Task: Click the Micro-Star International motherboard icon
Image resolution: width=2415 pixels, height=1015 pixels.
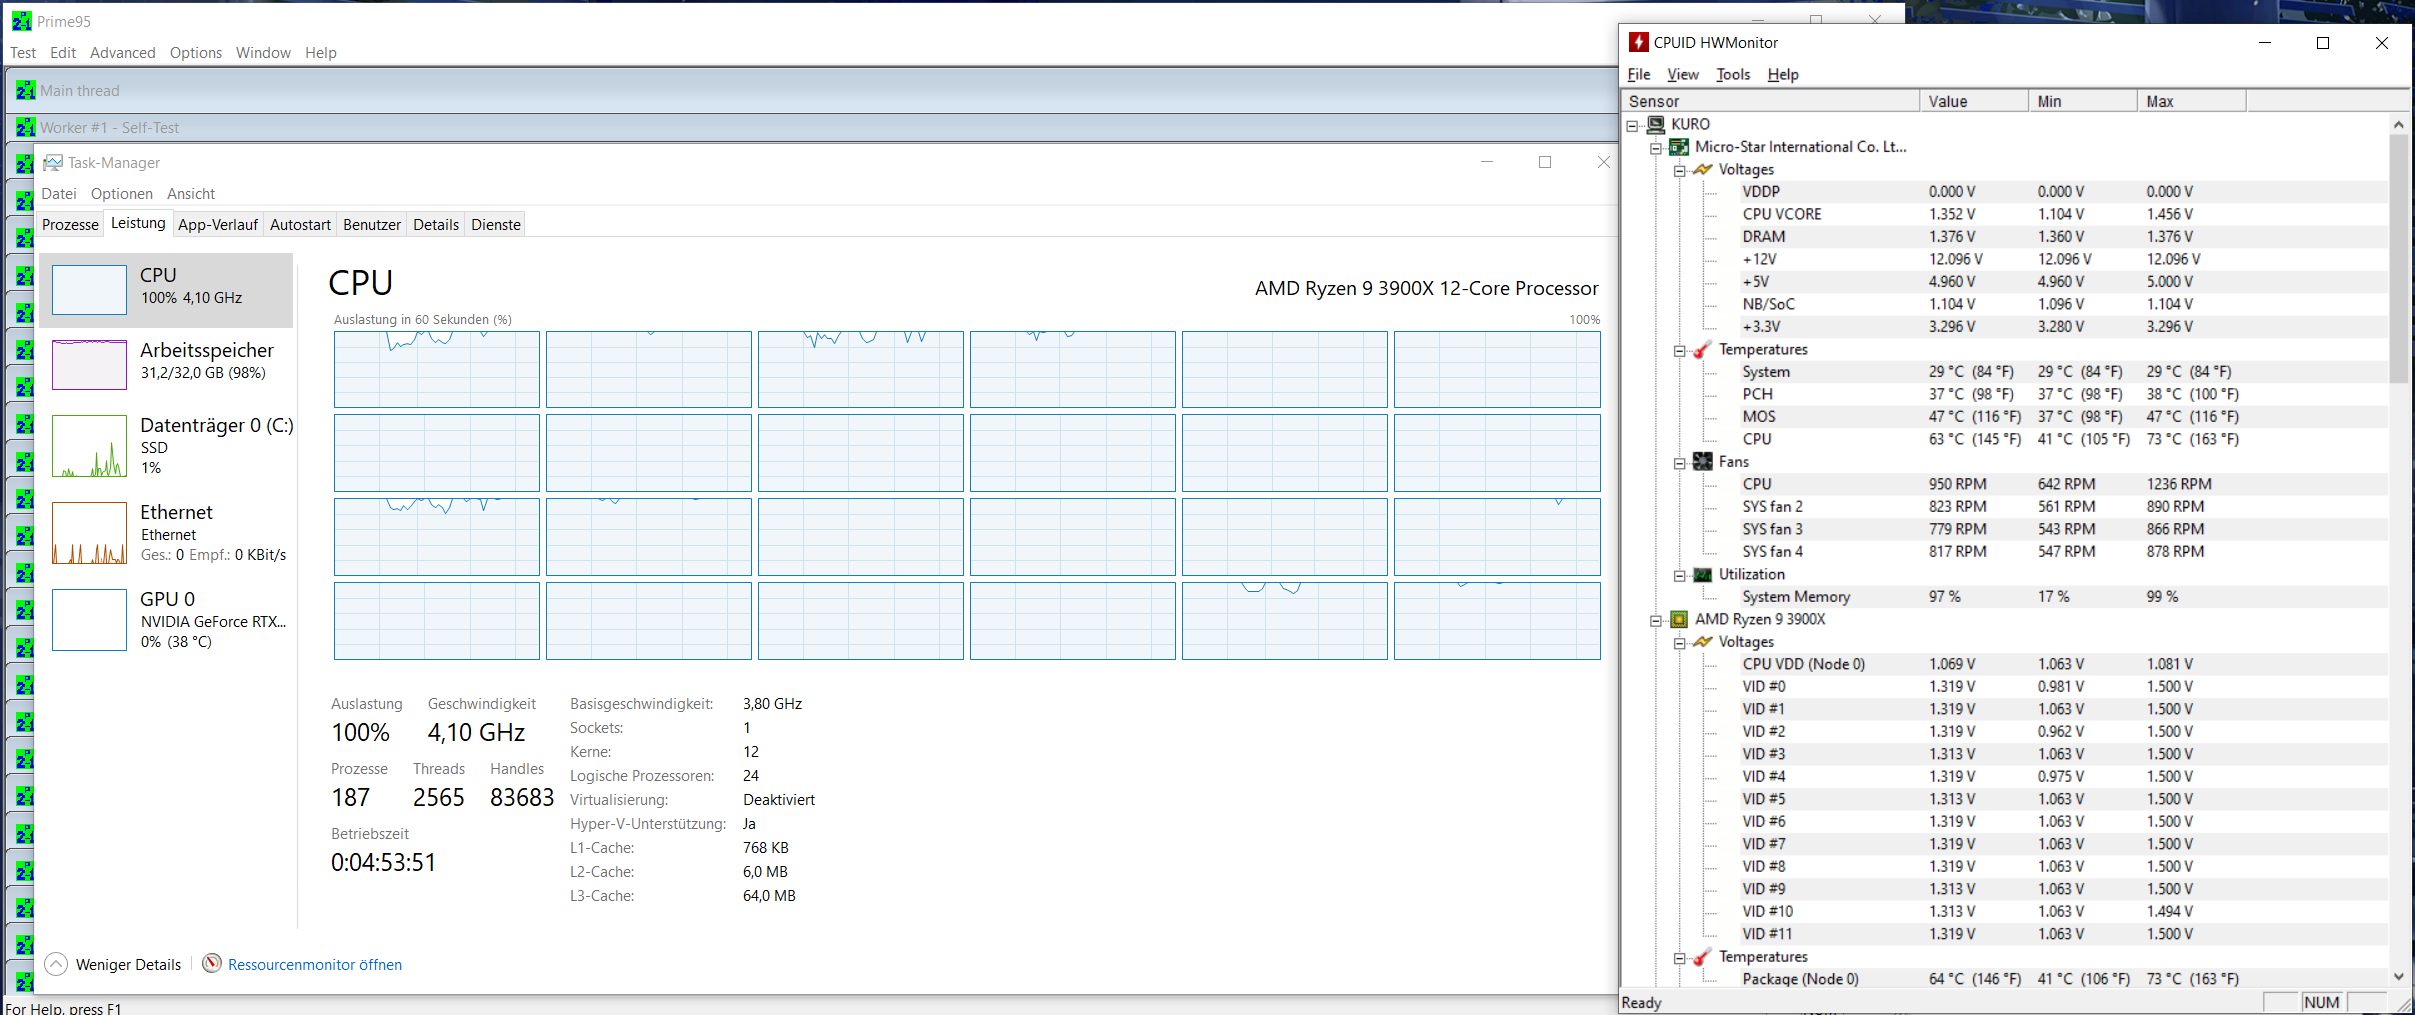Action: (x=1680, y=146)
